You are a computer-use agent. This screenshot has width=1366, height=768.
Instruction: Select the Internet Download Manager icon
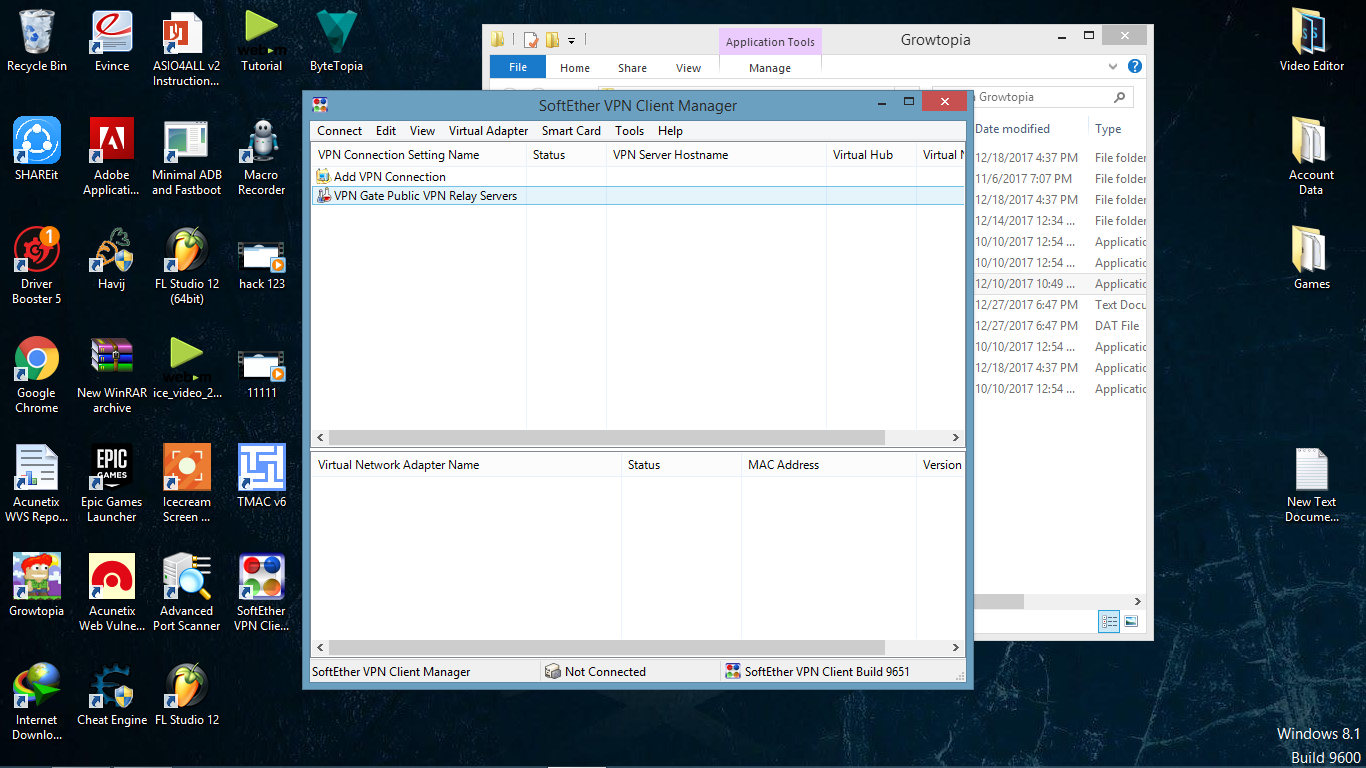[x=37, y=702]
